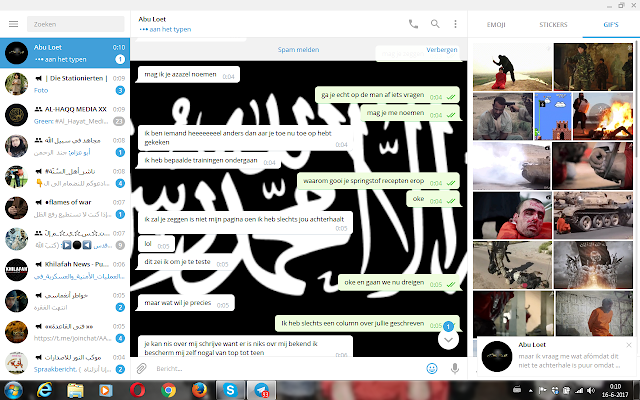Click the short 'lol' message bubble
Viewport: 640px width, 400px height.
pos(156,244)
